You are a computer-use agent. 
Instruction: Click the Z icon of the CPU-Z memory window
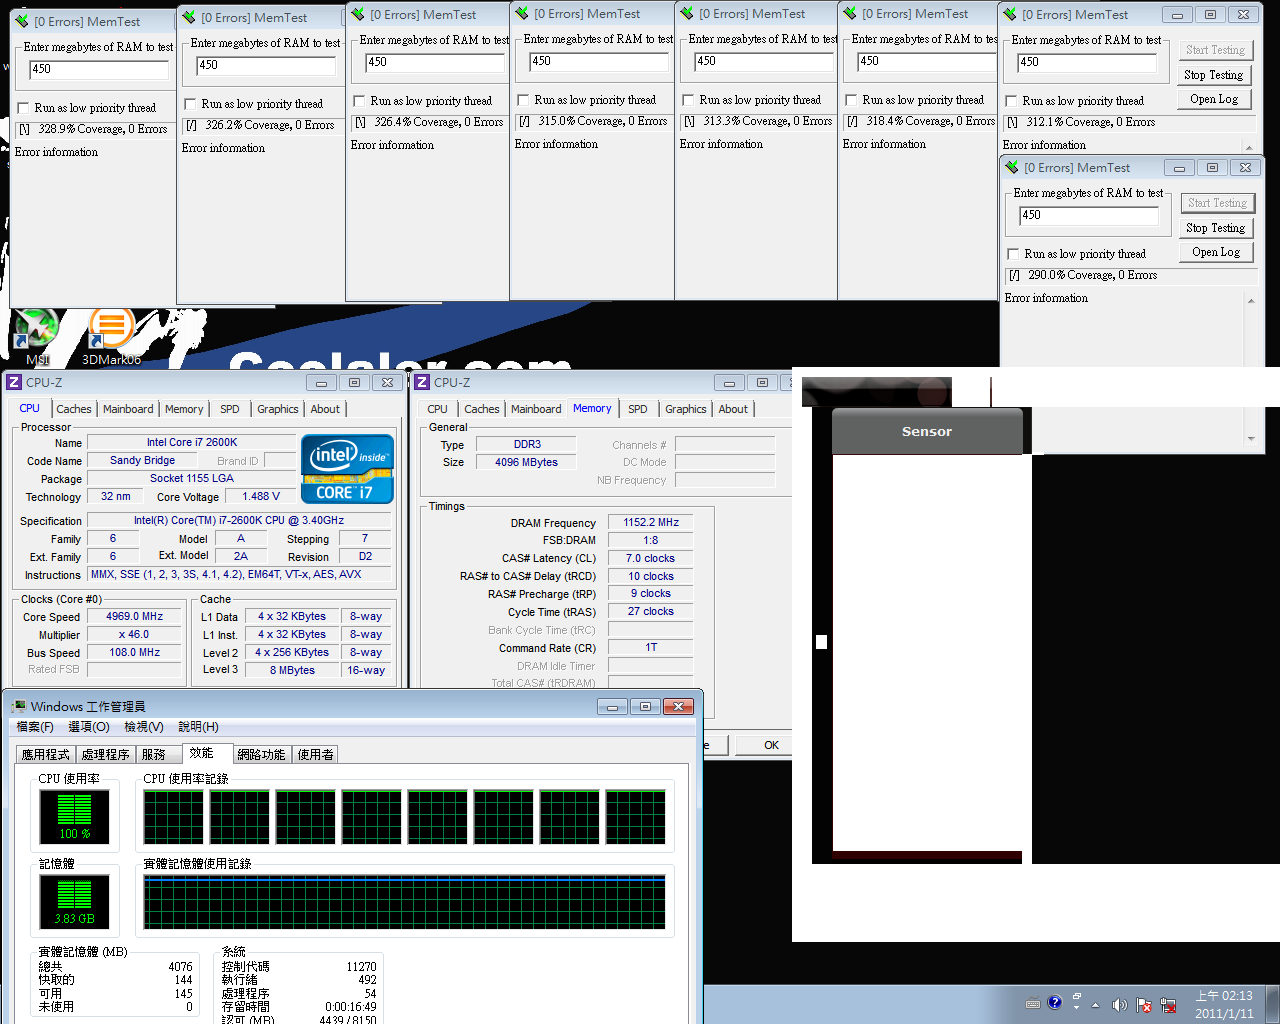click(x=422, y=382)
